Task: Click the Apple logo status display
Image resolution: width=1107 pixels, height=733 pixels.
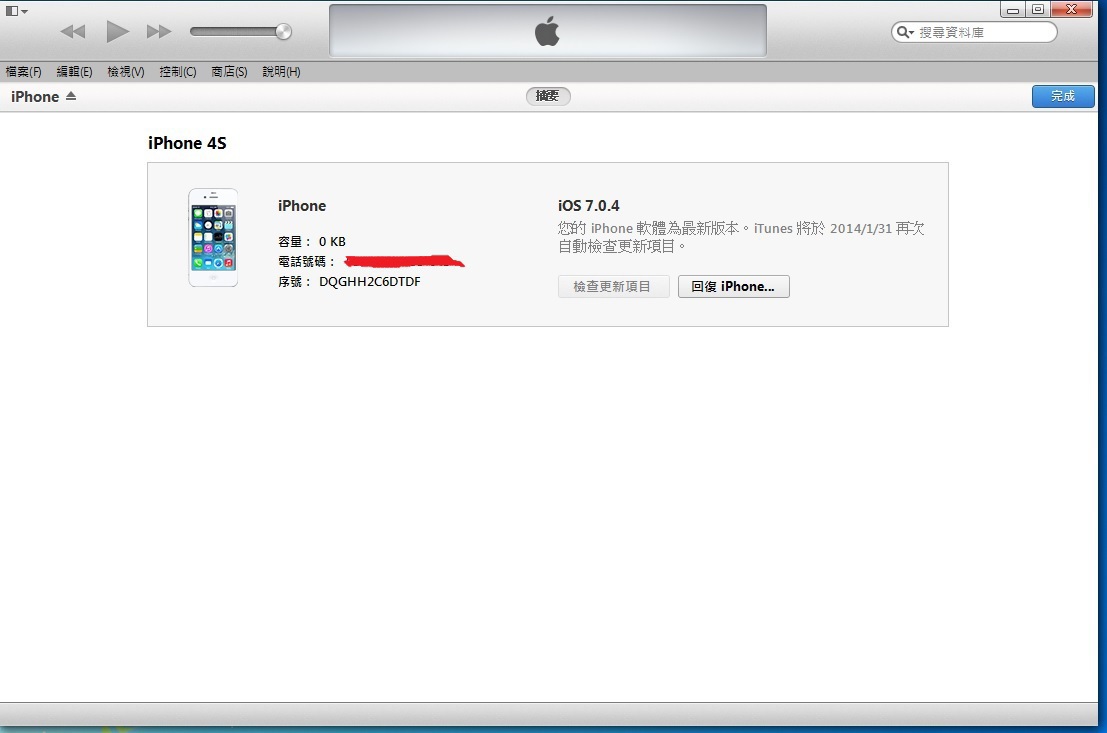Action: coord(548,30)
